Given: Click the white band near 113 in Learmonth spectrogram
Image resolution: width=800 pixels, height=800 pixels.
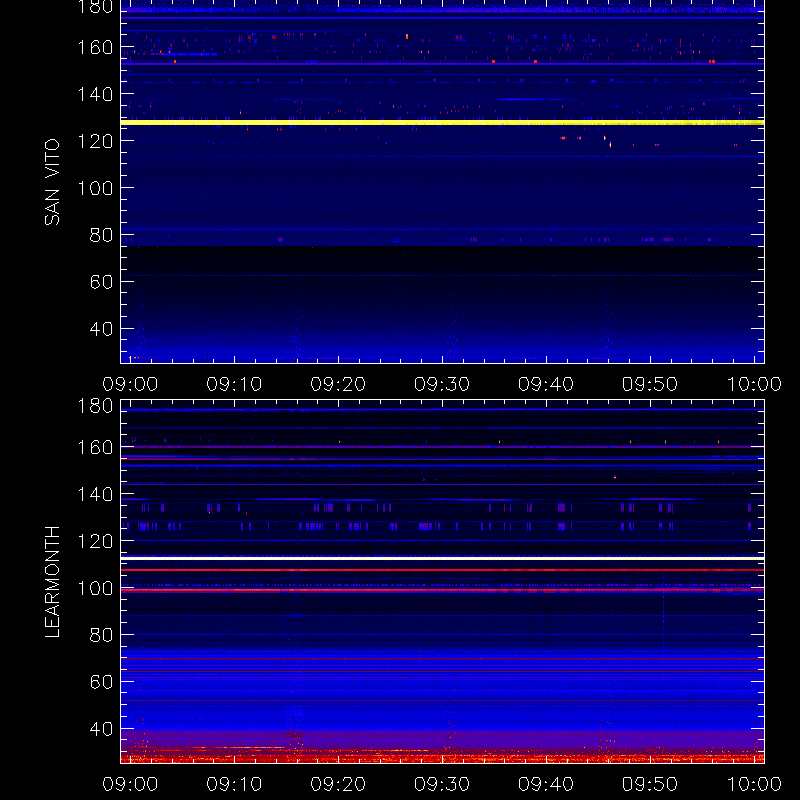Looking at the screenshot, I should click(442, 559).
